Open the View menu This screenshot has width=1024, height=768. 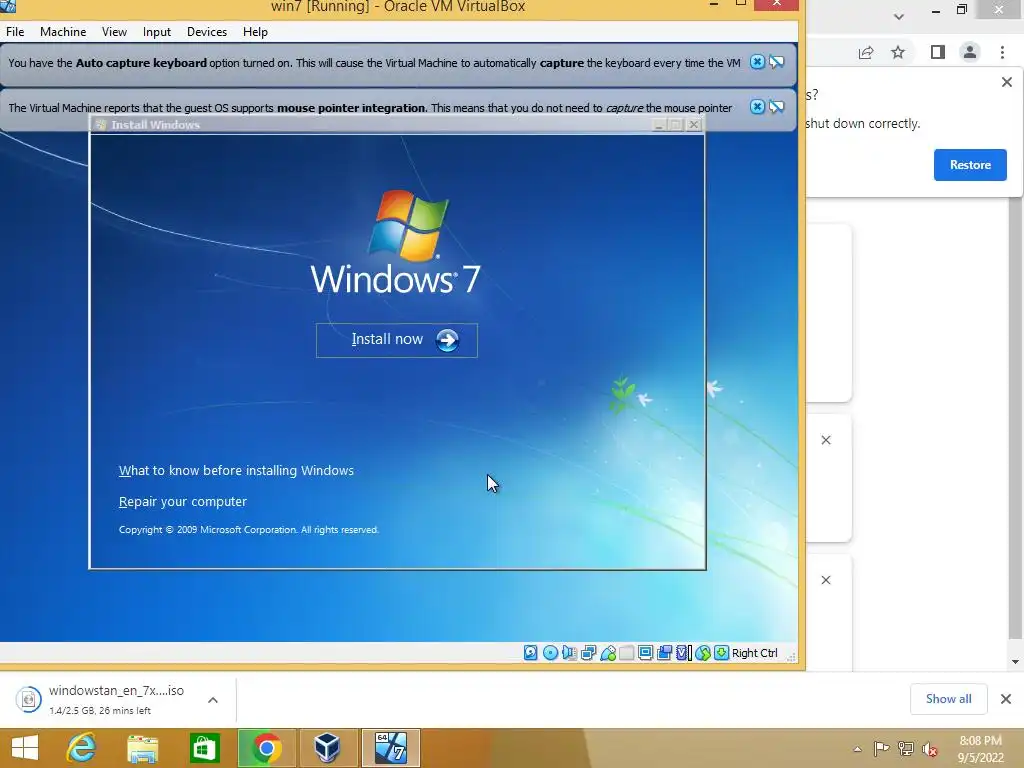(x=114, y=31)
